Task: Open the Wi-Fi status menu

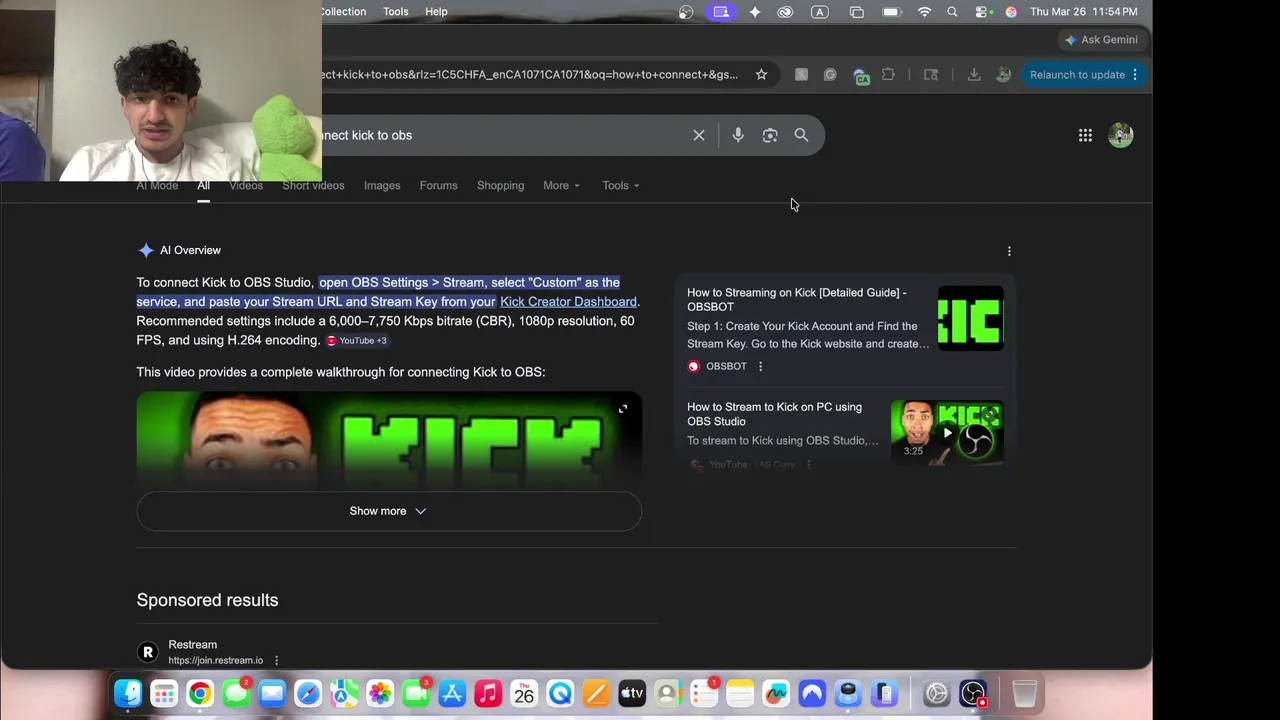Action: click(924, 12)
